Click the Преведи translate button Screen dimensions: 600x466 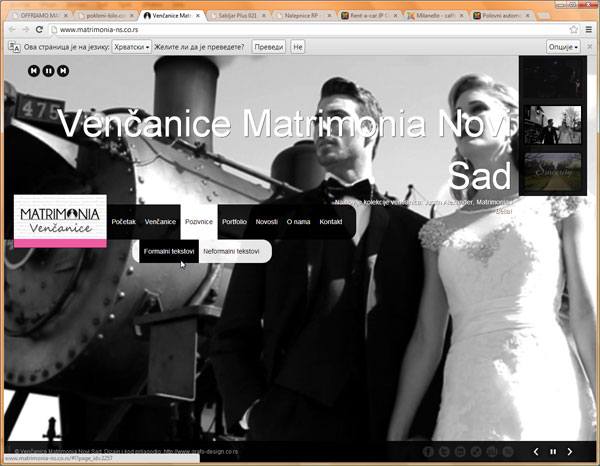click(269, 47)
